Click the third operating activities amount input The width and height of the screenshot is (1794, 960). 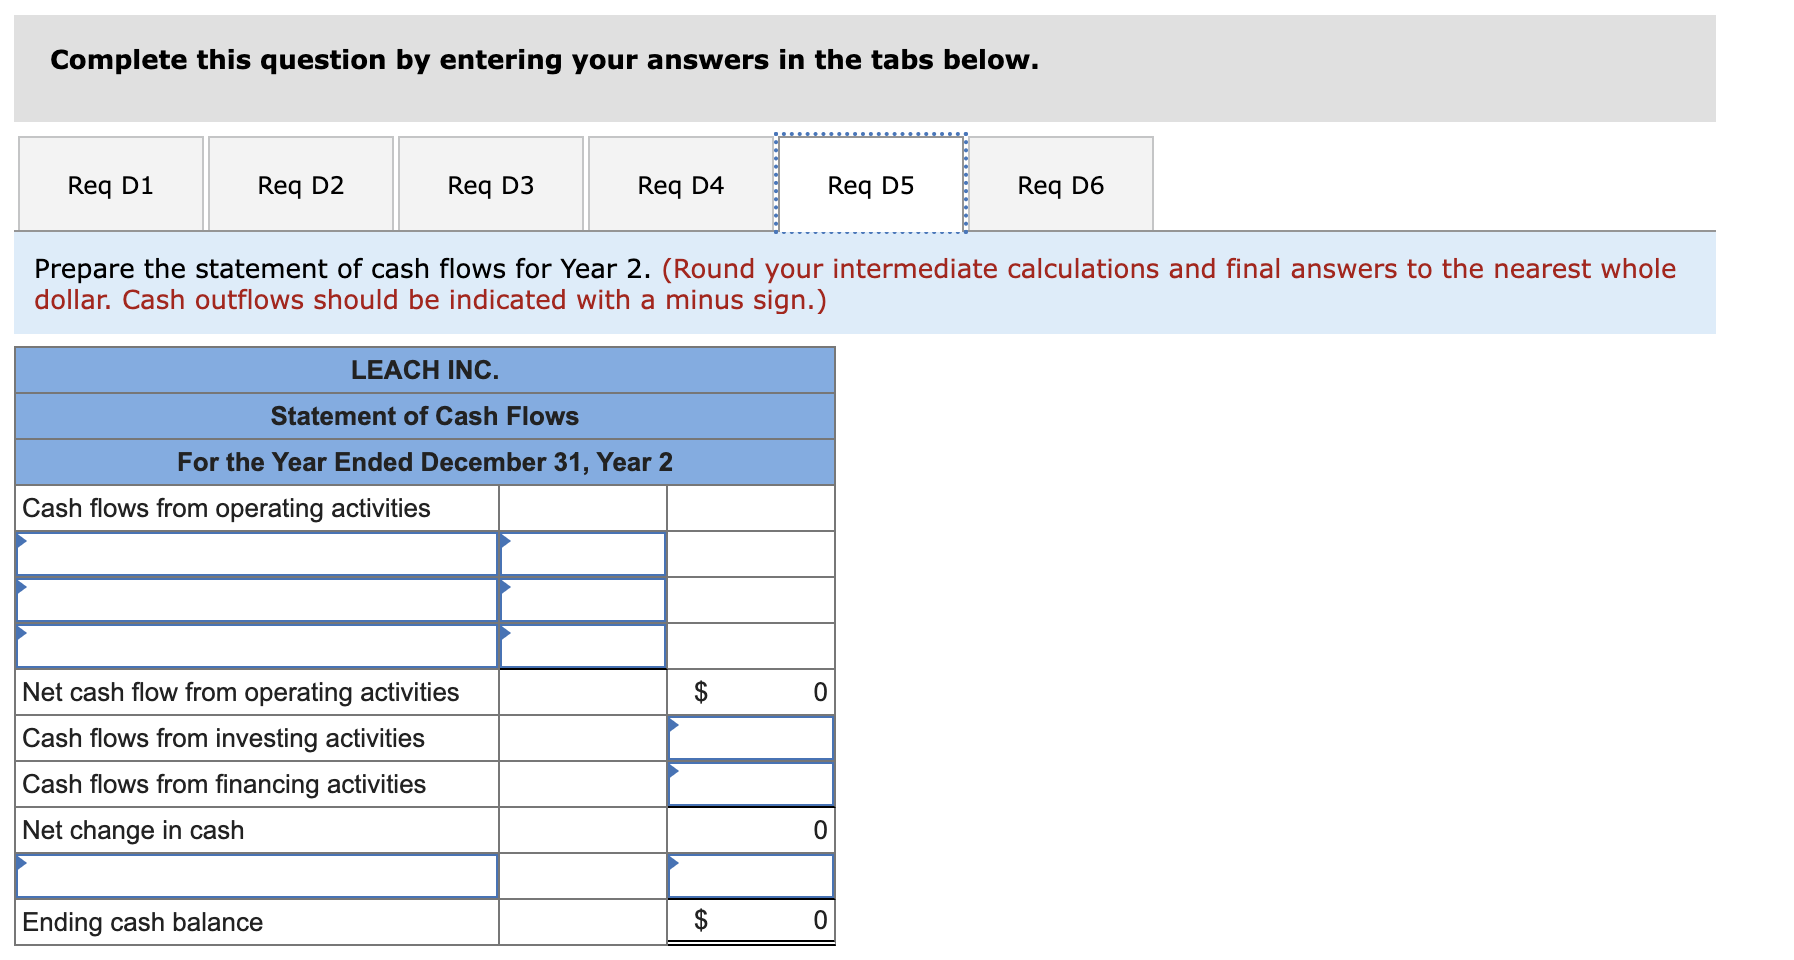583,645
